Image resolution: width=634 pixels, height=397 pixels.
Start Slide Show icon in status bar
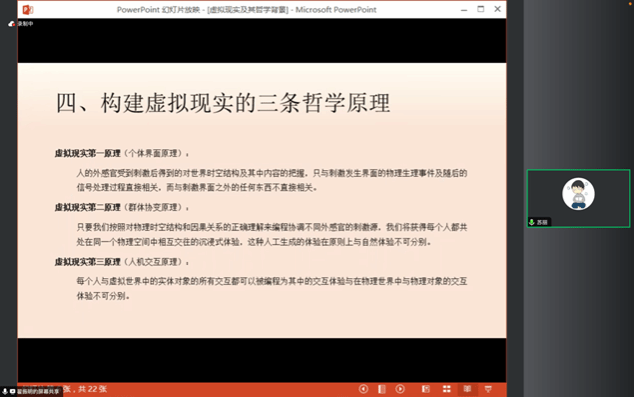pyautogui.click(x=488, y=389)
